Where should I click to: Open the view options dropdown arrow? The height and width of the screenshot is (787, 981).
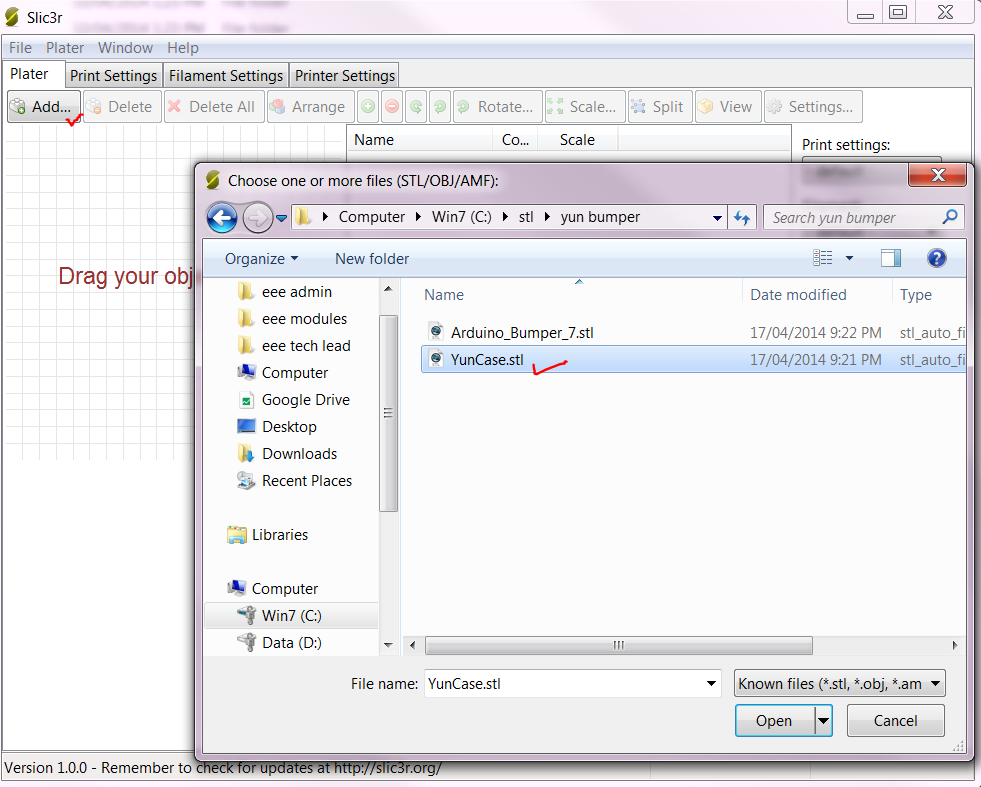(x=849, y=258)
